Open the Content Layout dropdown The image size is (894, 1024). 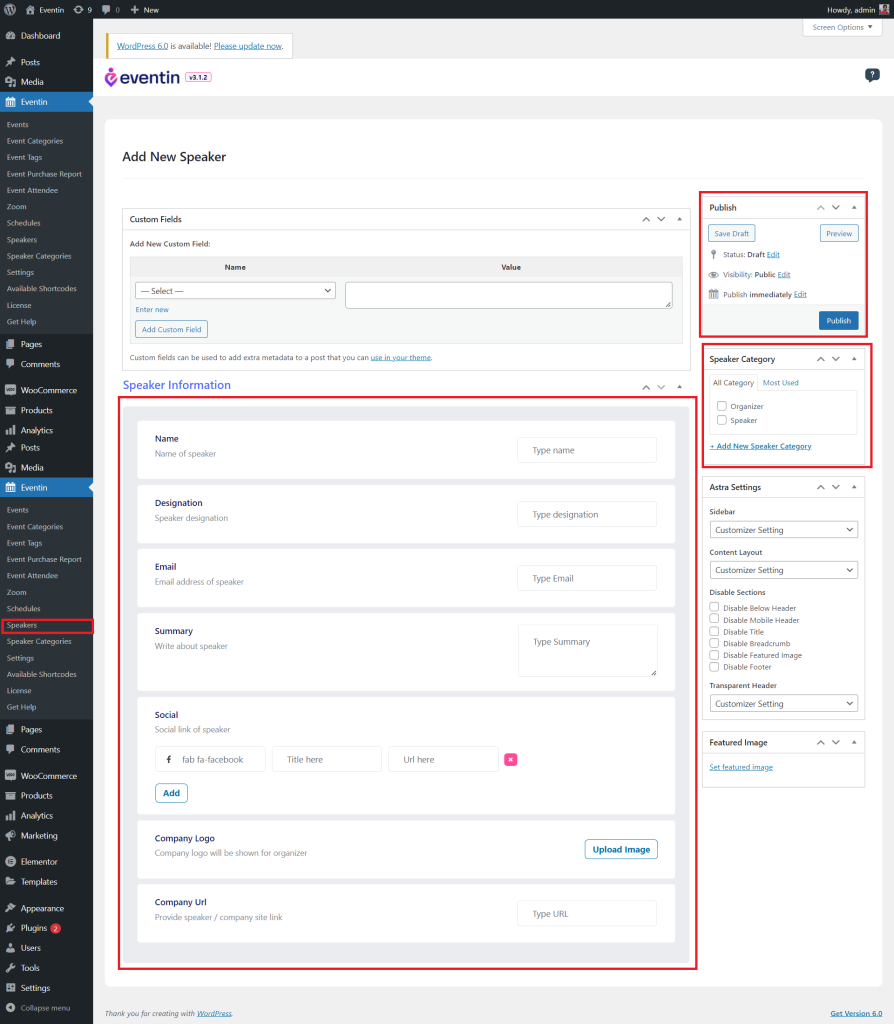click(783, 570)
